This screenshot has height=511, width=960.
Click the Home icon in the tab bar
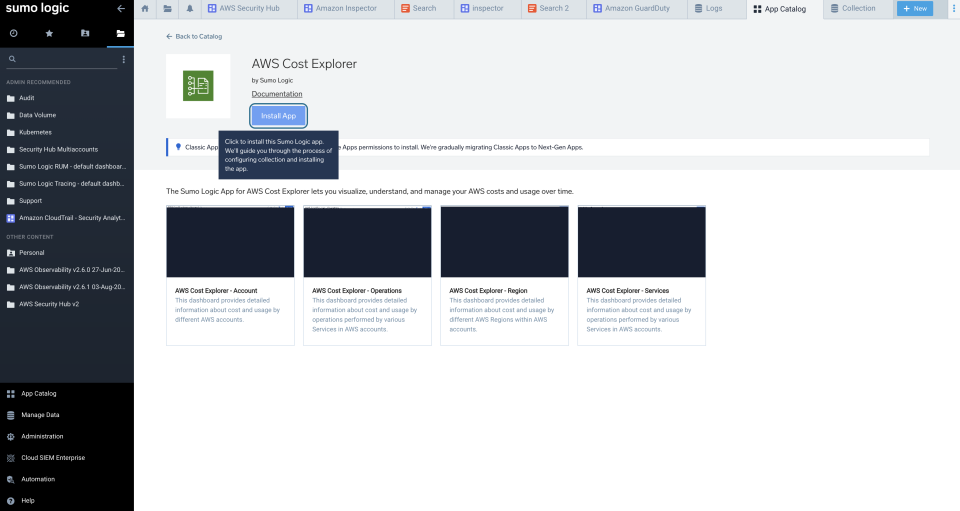pyautogui.click(x=145, y=9)
